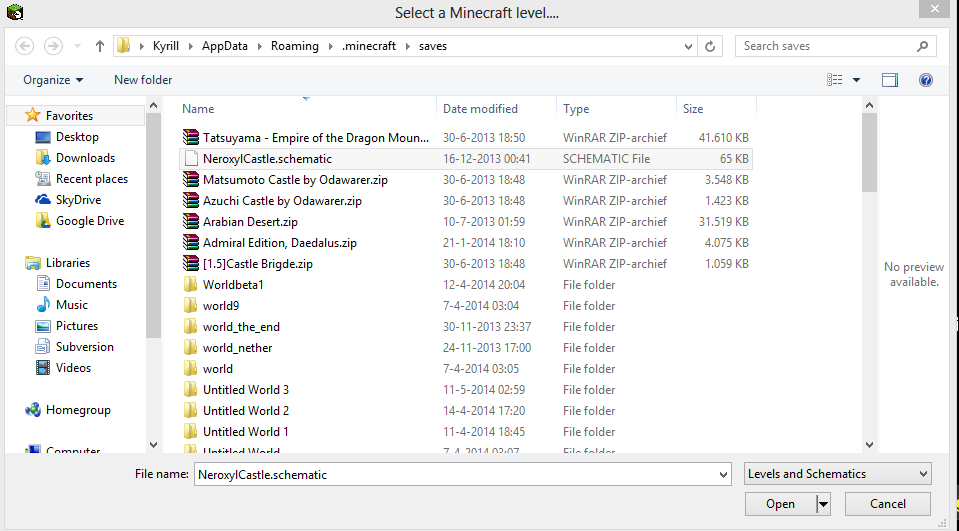
Task: Sort by the Name column header
Action: pos(198,109)
